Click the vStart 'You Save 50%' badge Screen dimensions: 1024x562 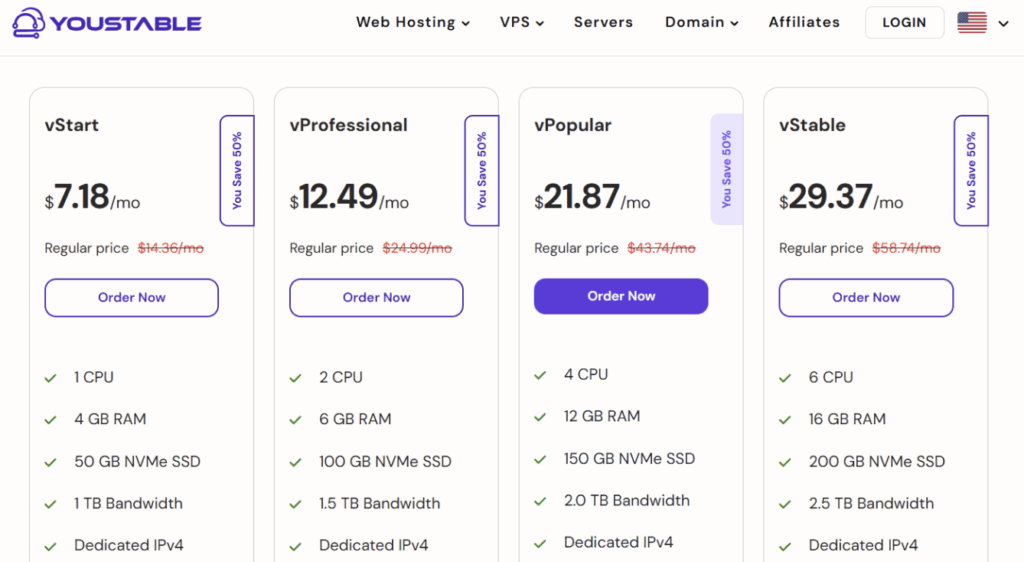(237, 170)
